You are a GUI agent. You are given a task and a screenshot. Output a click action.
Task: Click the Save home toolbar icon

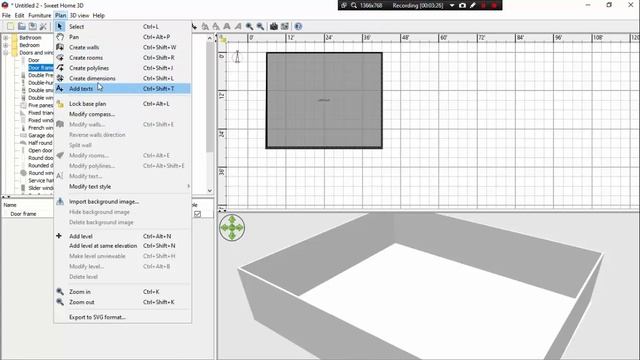(32, 27)
